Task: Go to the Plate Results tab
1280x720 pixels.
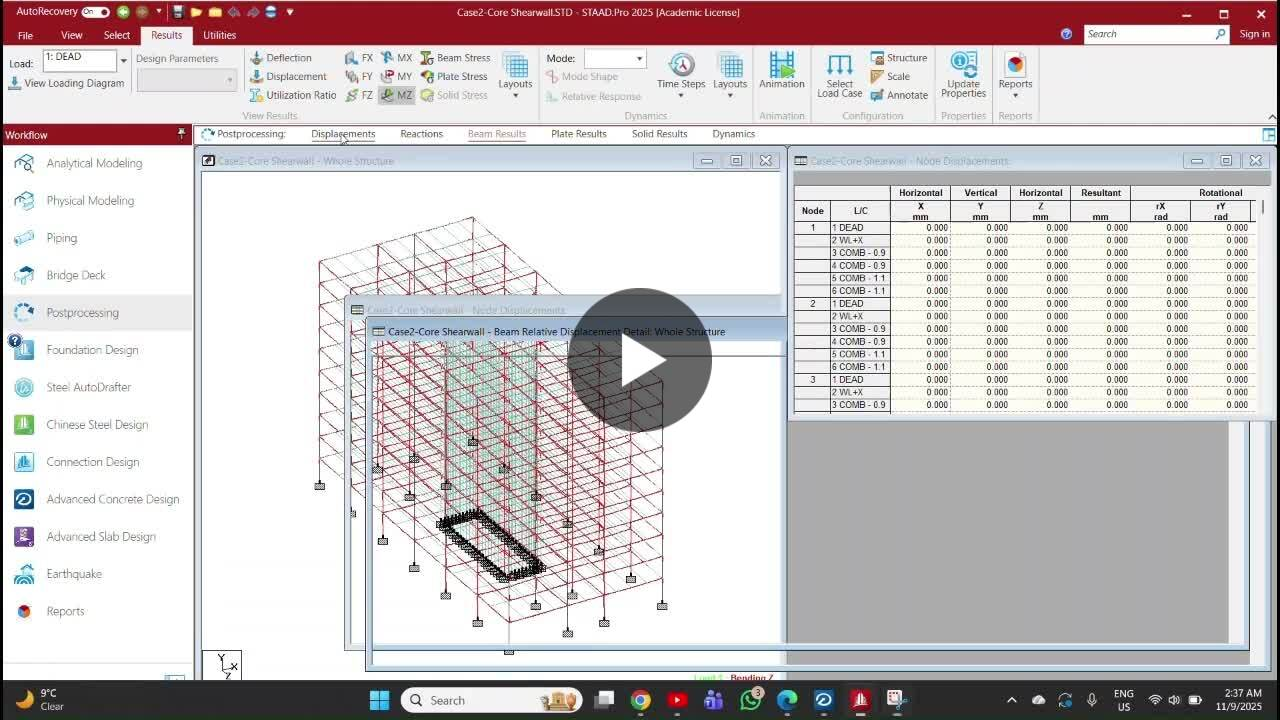Action: (579, 134)
